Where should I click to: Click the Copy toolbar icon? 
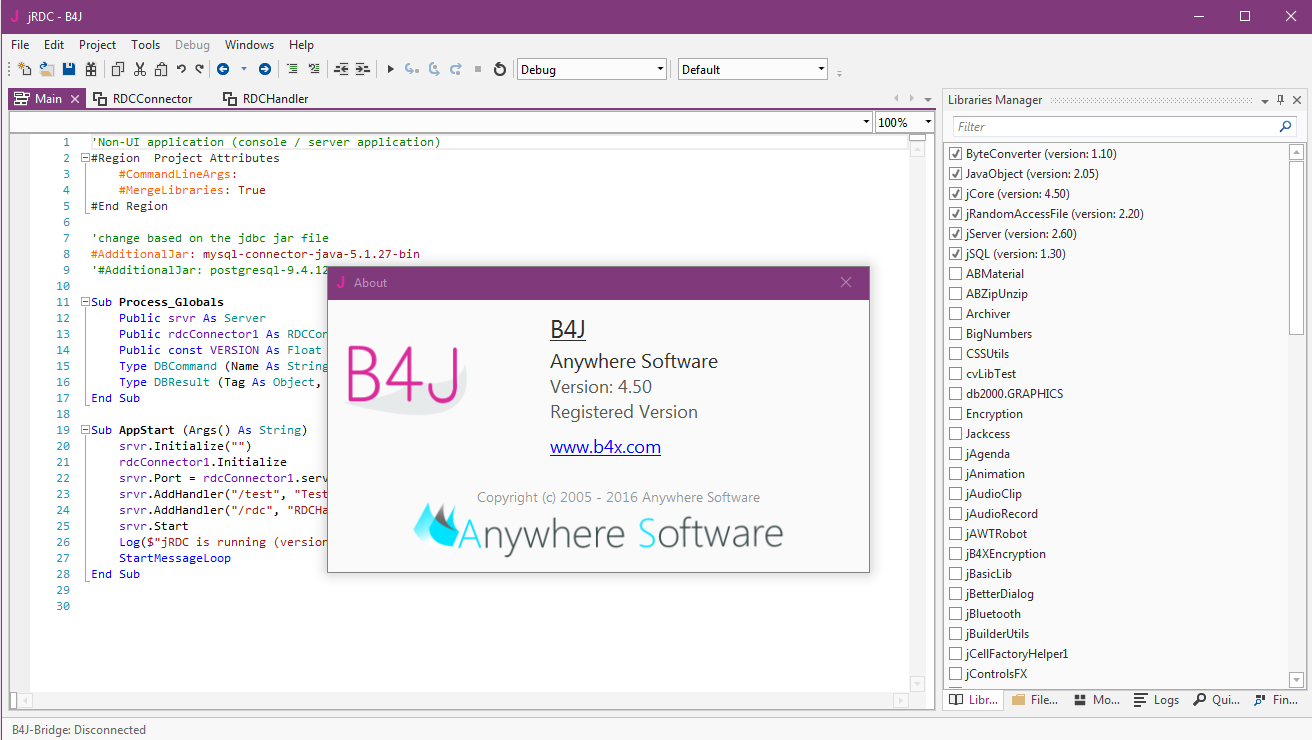click(x=118, y=69)
